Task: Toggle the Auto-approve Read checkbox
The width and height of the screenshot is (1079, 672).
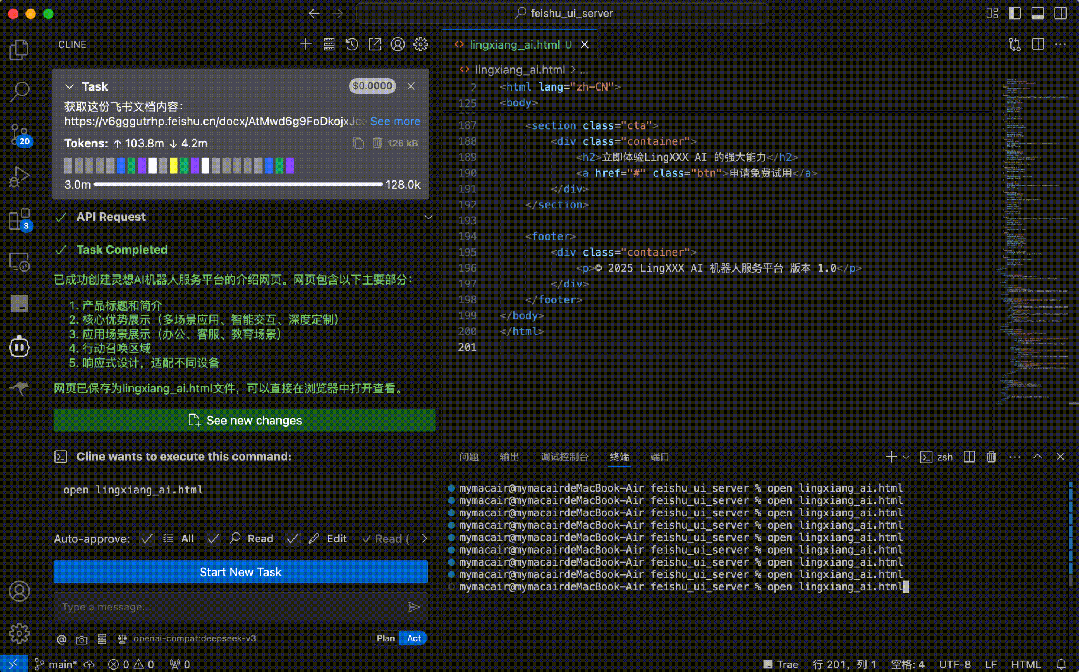Action: click(x=213, y=538)
